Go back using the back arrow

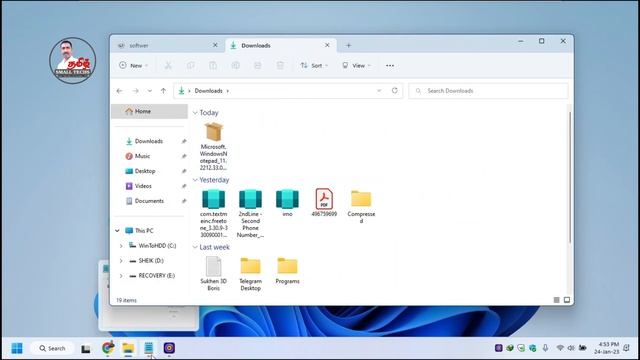(x=119, y=91)
